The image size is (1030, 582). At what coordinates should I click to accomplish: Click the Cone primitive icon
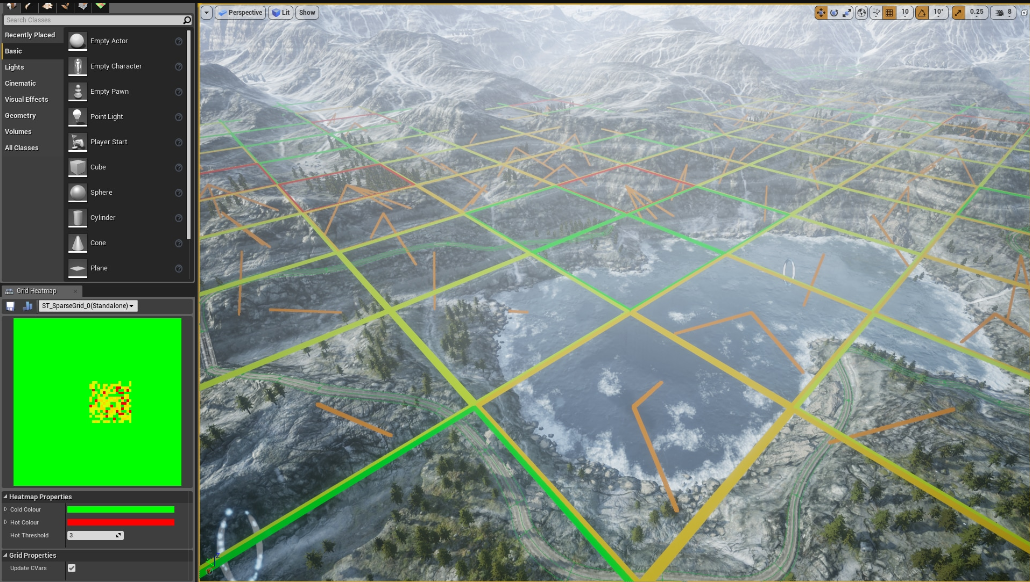point(78,243)
